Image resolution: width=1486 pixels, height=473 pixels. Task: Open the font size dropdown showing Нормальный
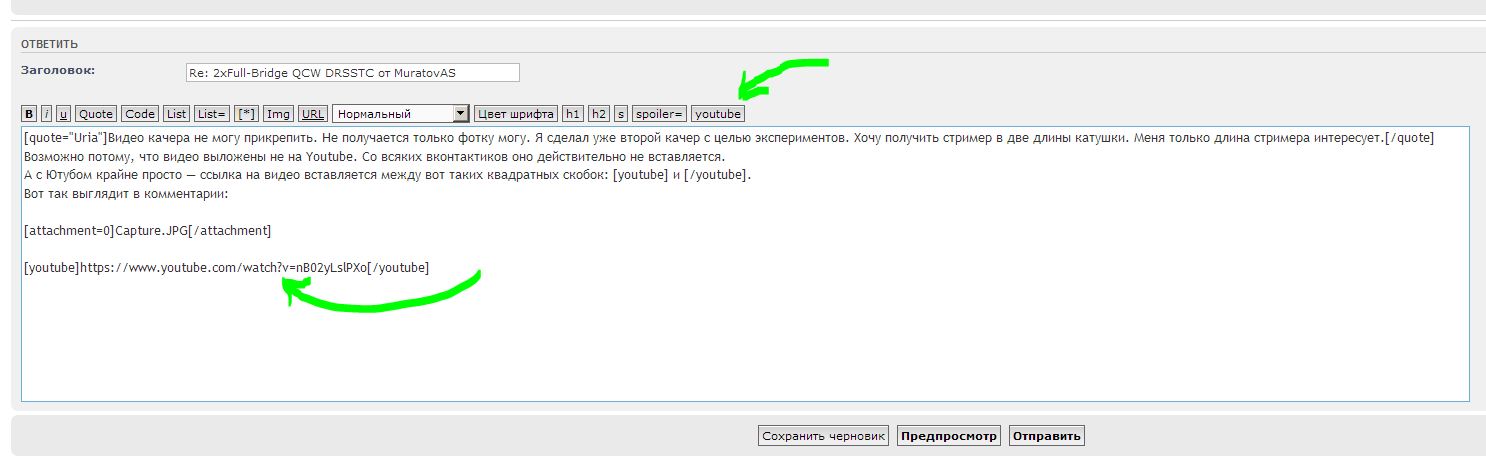point(401,114)
